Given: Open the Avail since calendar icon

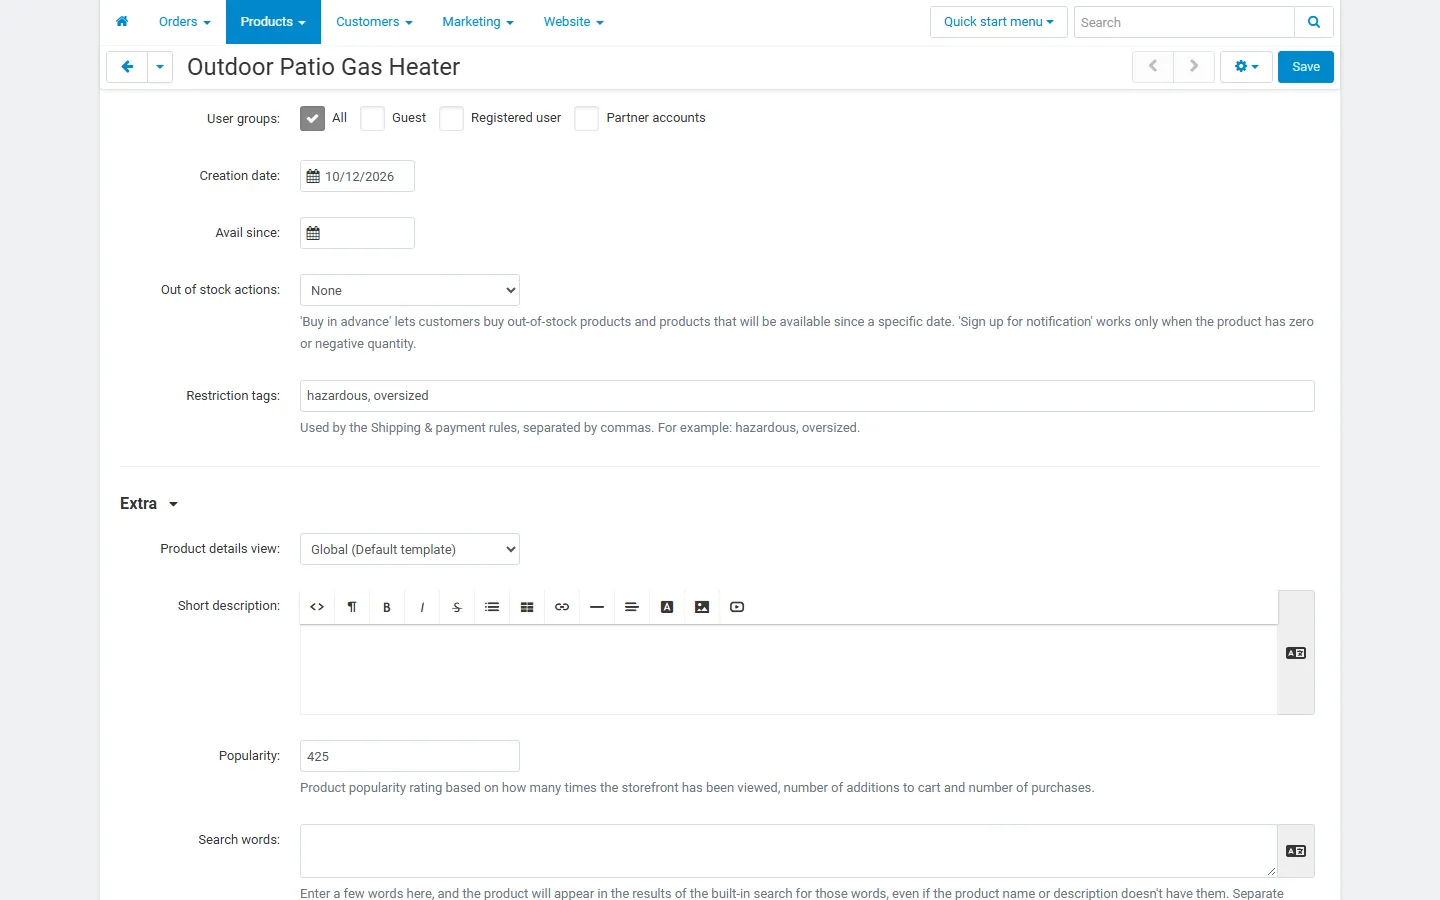Looking at the screenshot, I should pyautogui.click(x=313, y=233).
